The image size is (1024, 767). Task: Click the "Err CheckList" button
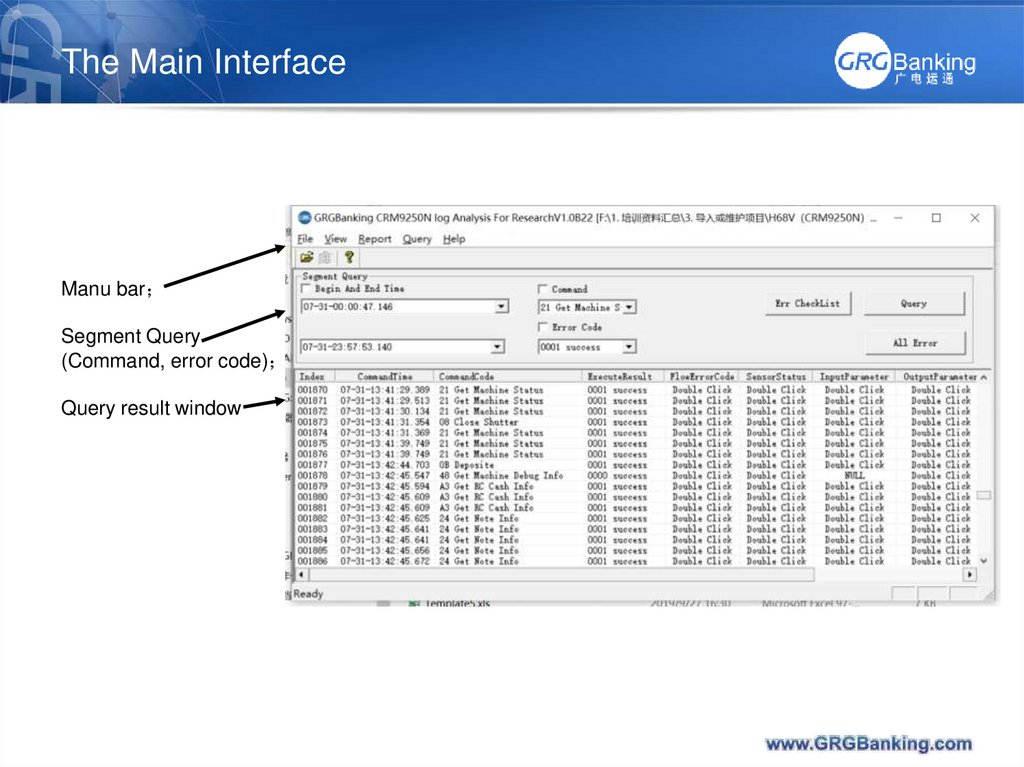(808, 303)
